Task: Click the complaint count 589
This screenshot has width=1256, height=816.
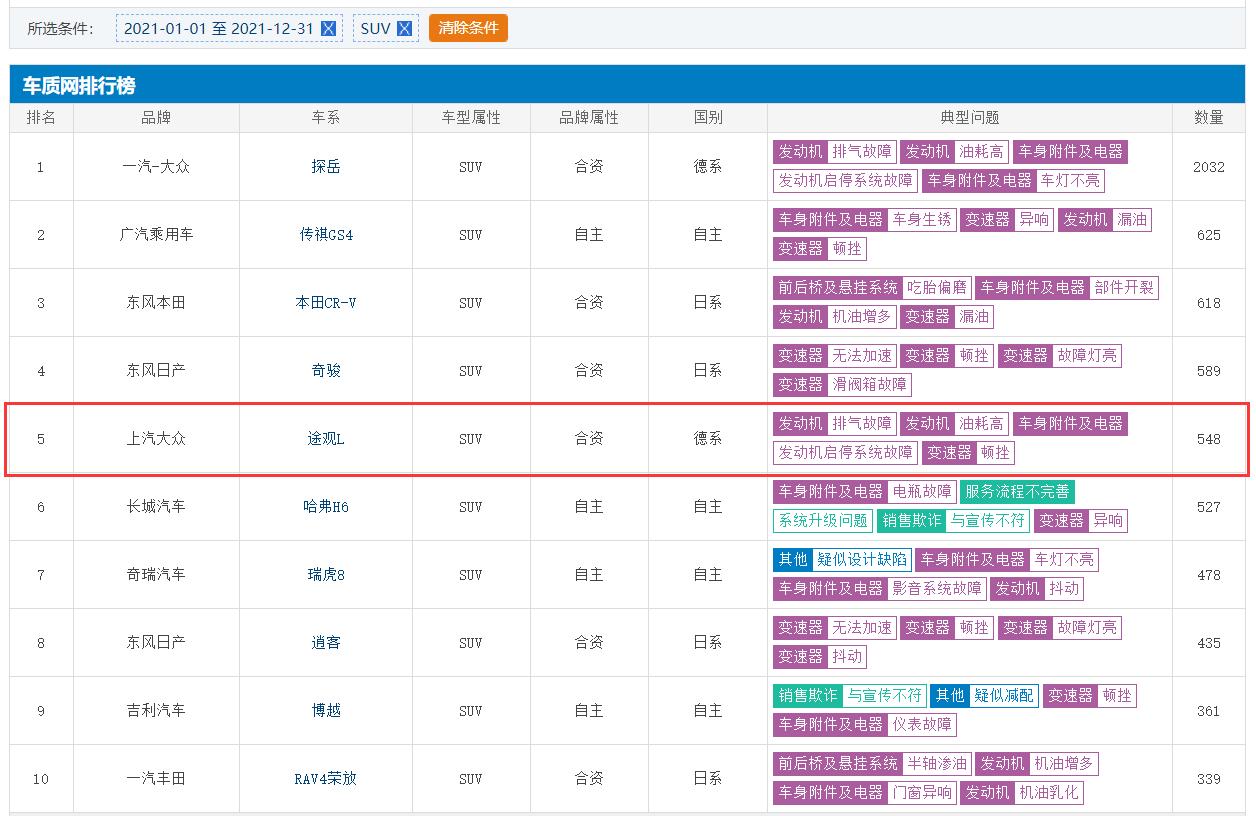Action: click(1209, 371)
